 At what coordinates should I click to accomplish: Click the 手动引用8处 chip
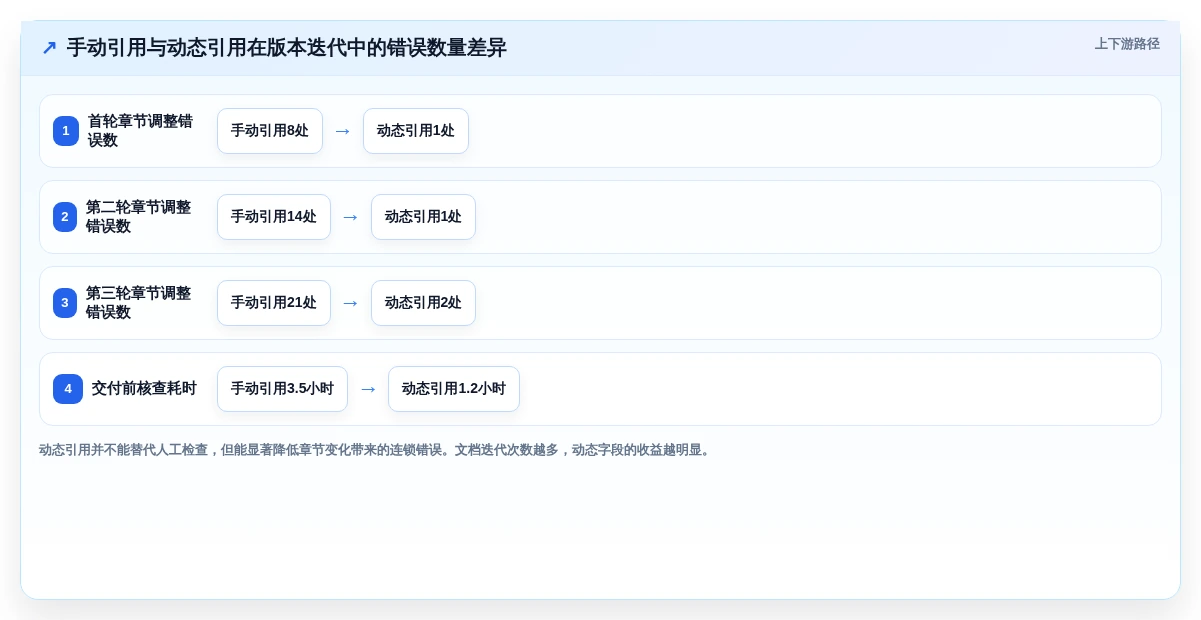[270, 131]
